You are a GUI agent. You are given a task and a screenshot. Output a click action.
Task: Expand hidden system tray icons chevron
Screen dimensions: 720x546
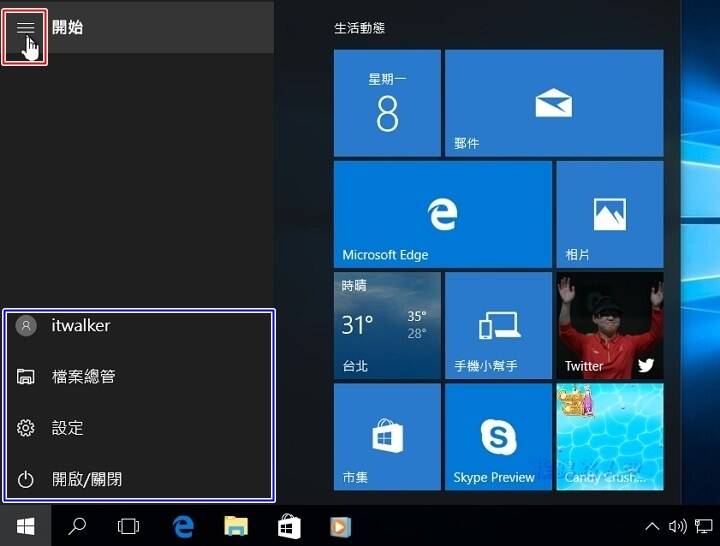(652, 526)
